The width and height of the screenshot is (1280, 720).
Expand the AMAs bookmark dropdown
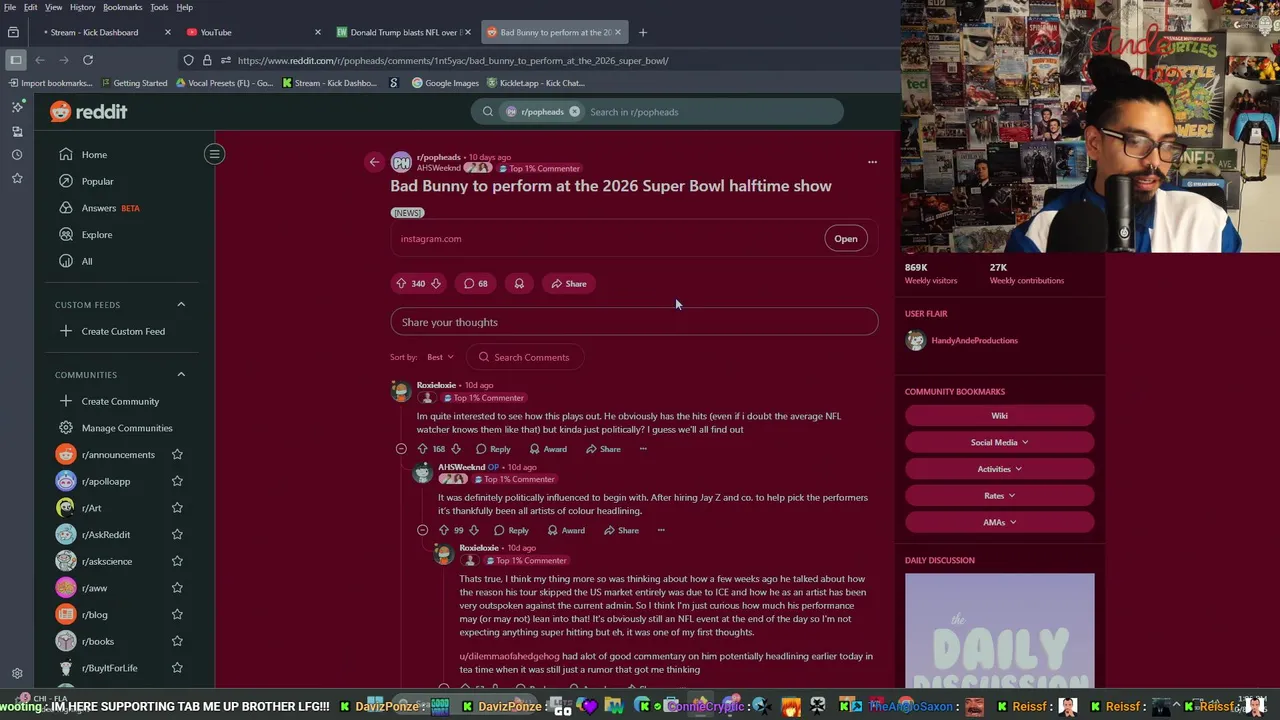(x=999, y=522)
